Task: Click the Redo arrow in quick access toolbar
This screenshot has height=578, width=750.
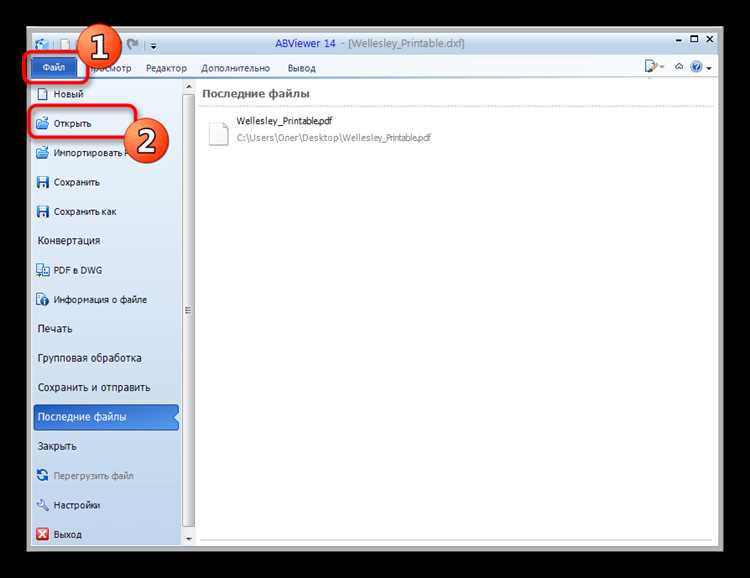Action: point(132,44)
